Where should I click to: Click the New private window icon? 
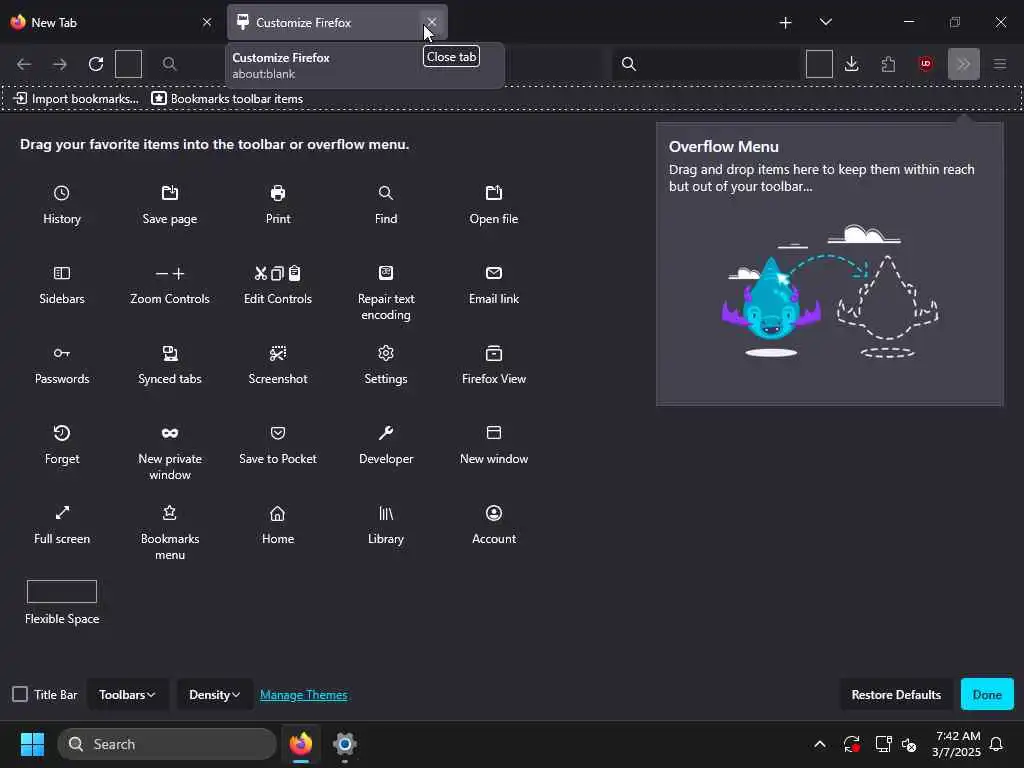coord(170,433)
